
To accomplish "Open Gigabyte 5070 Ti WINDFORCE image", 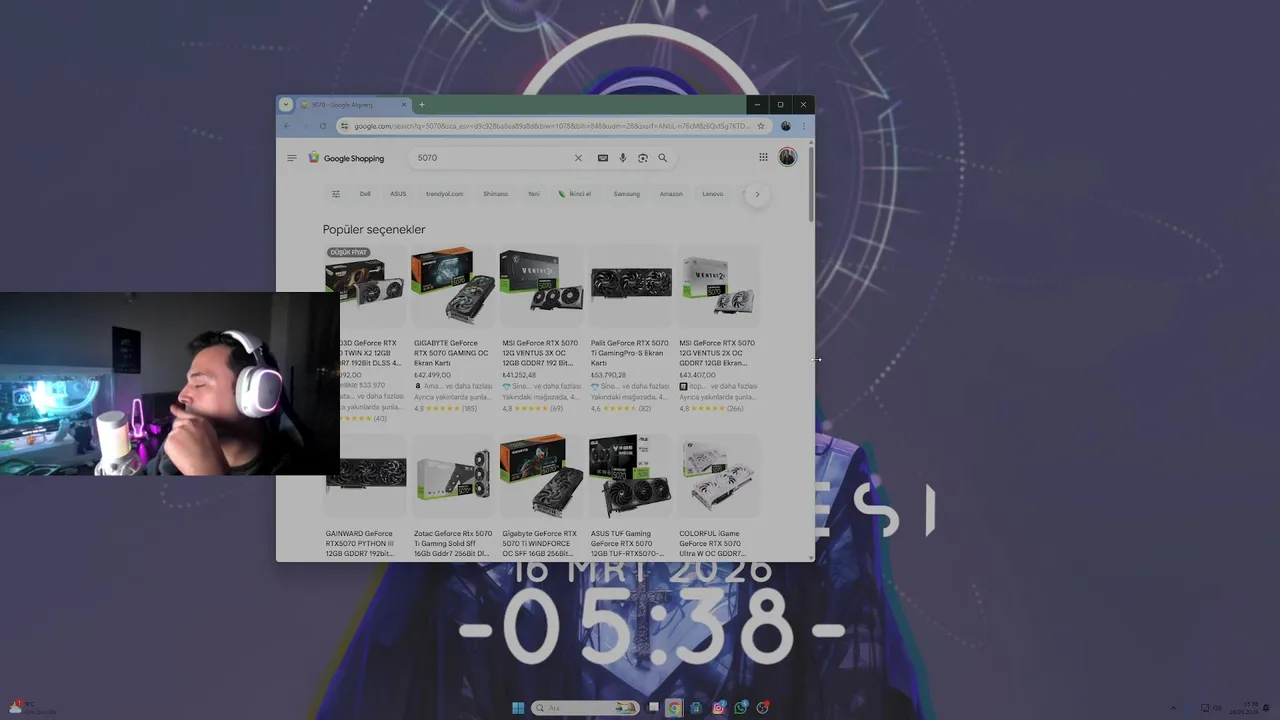I will [541, 476].
